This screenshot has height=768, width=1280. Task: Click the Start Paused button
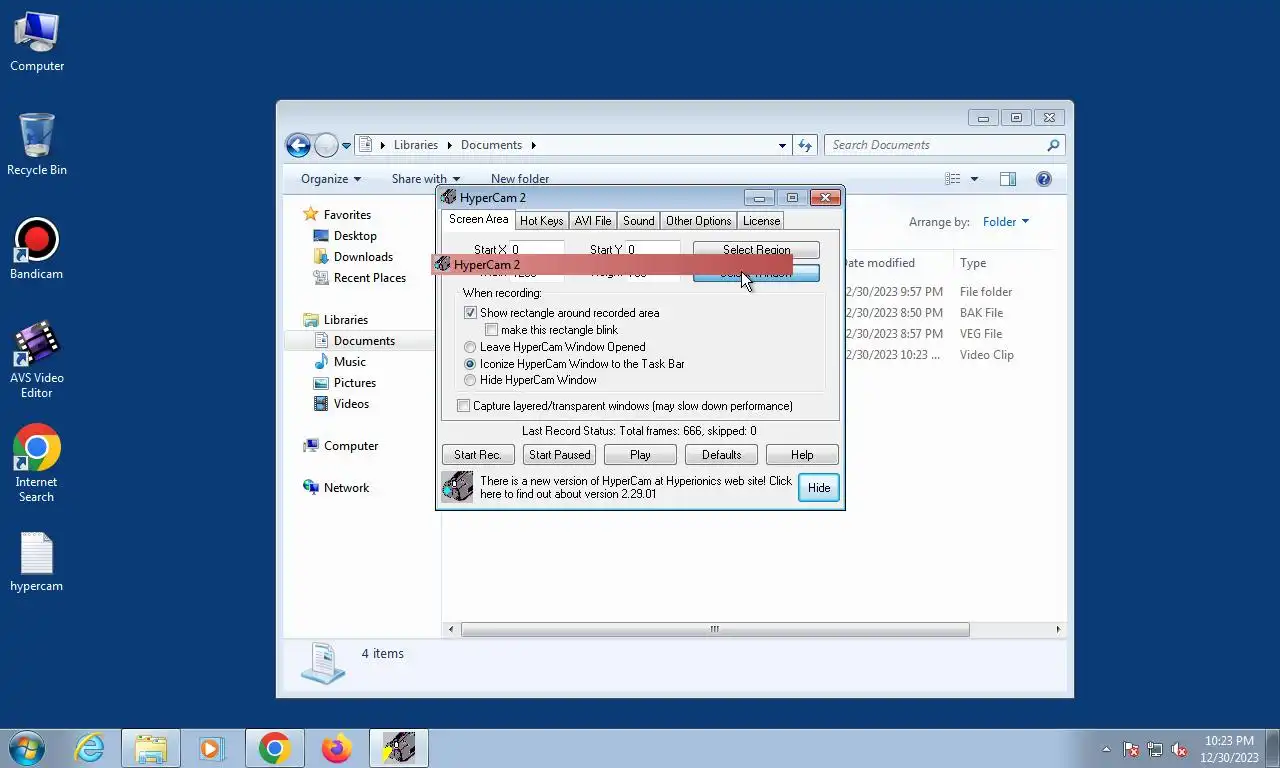pos(560,455)
